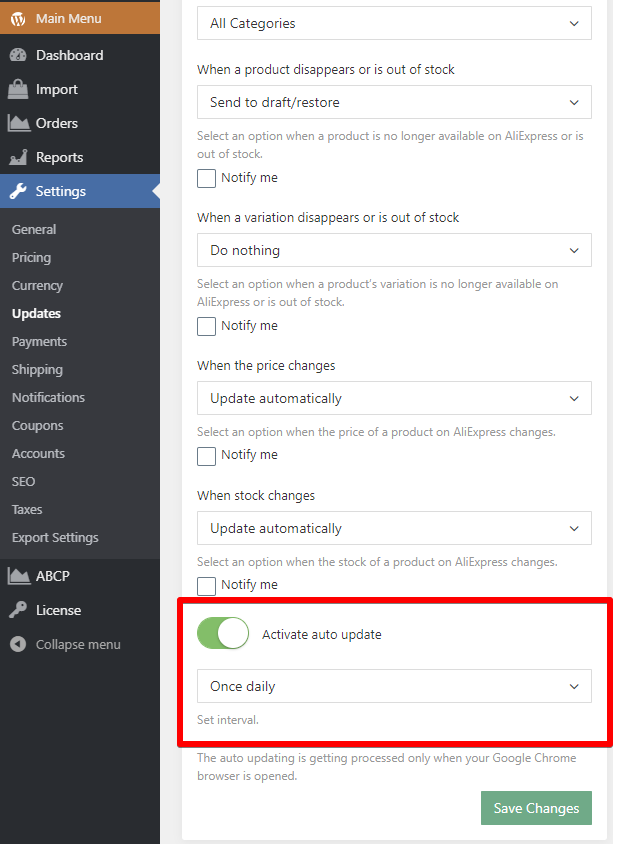Switch to the Updates settings tab
The width and height of the screenshot is (618, 844).
pyautogui.click(x=37, y=313)
